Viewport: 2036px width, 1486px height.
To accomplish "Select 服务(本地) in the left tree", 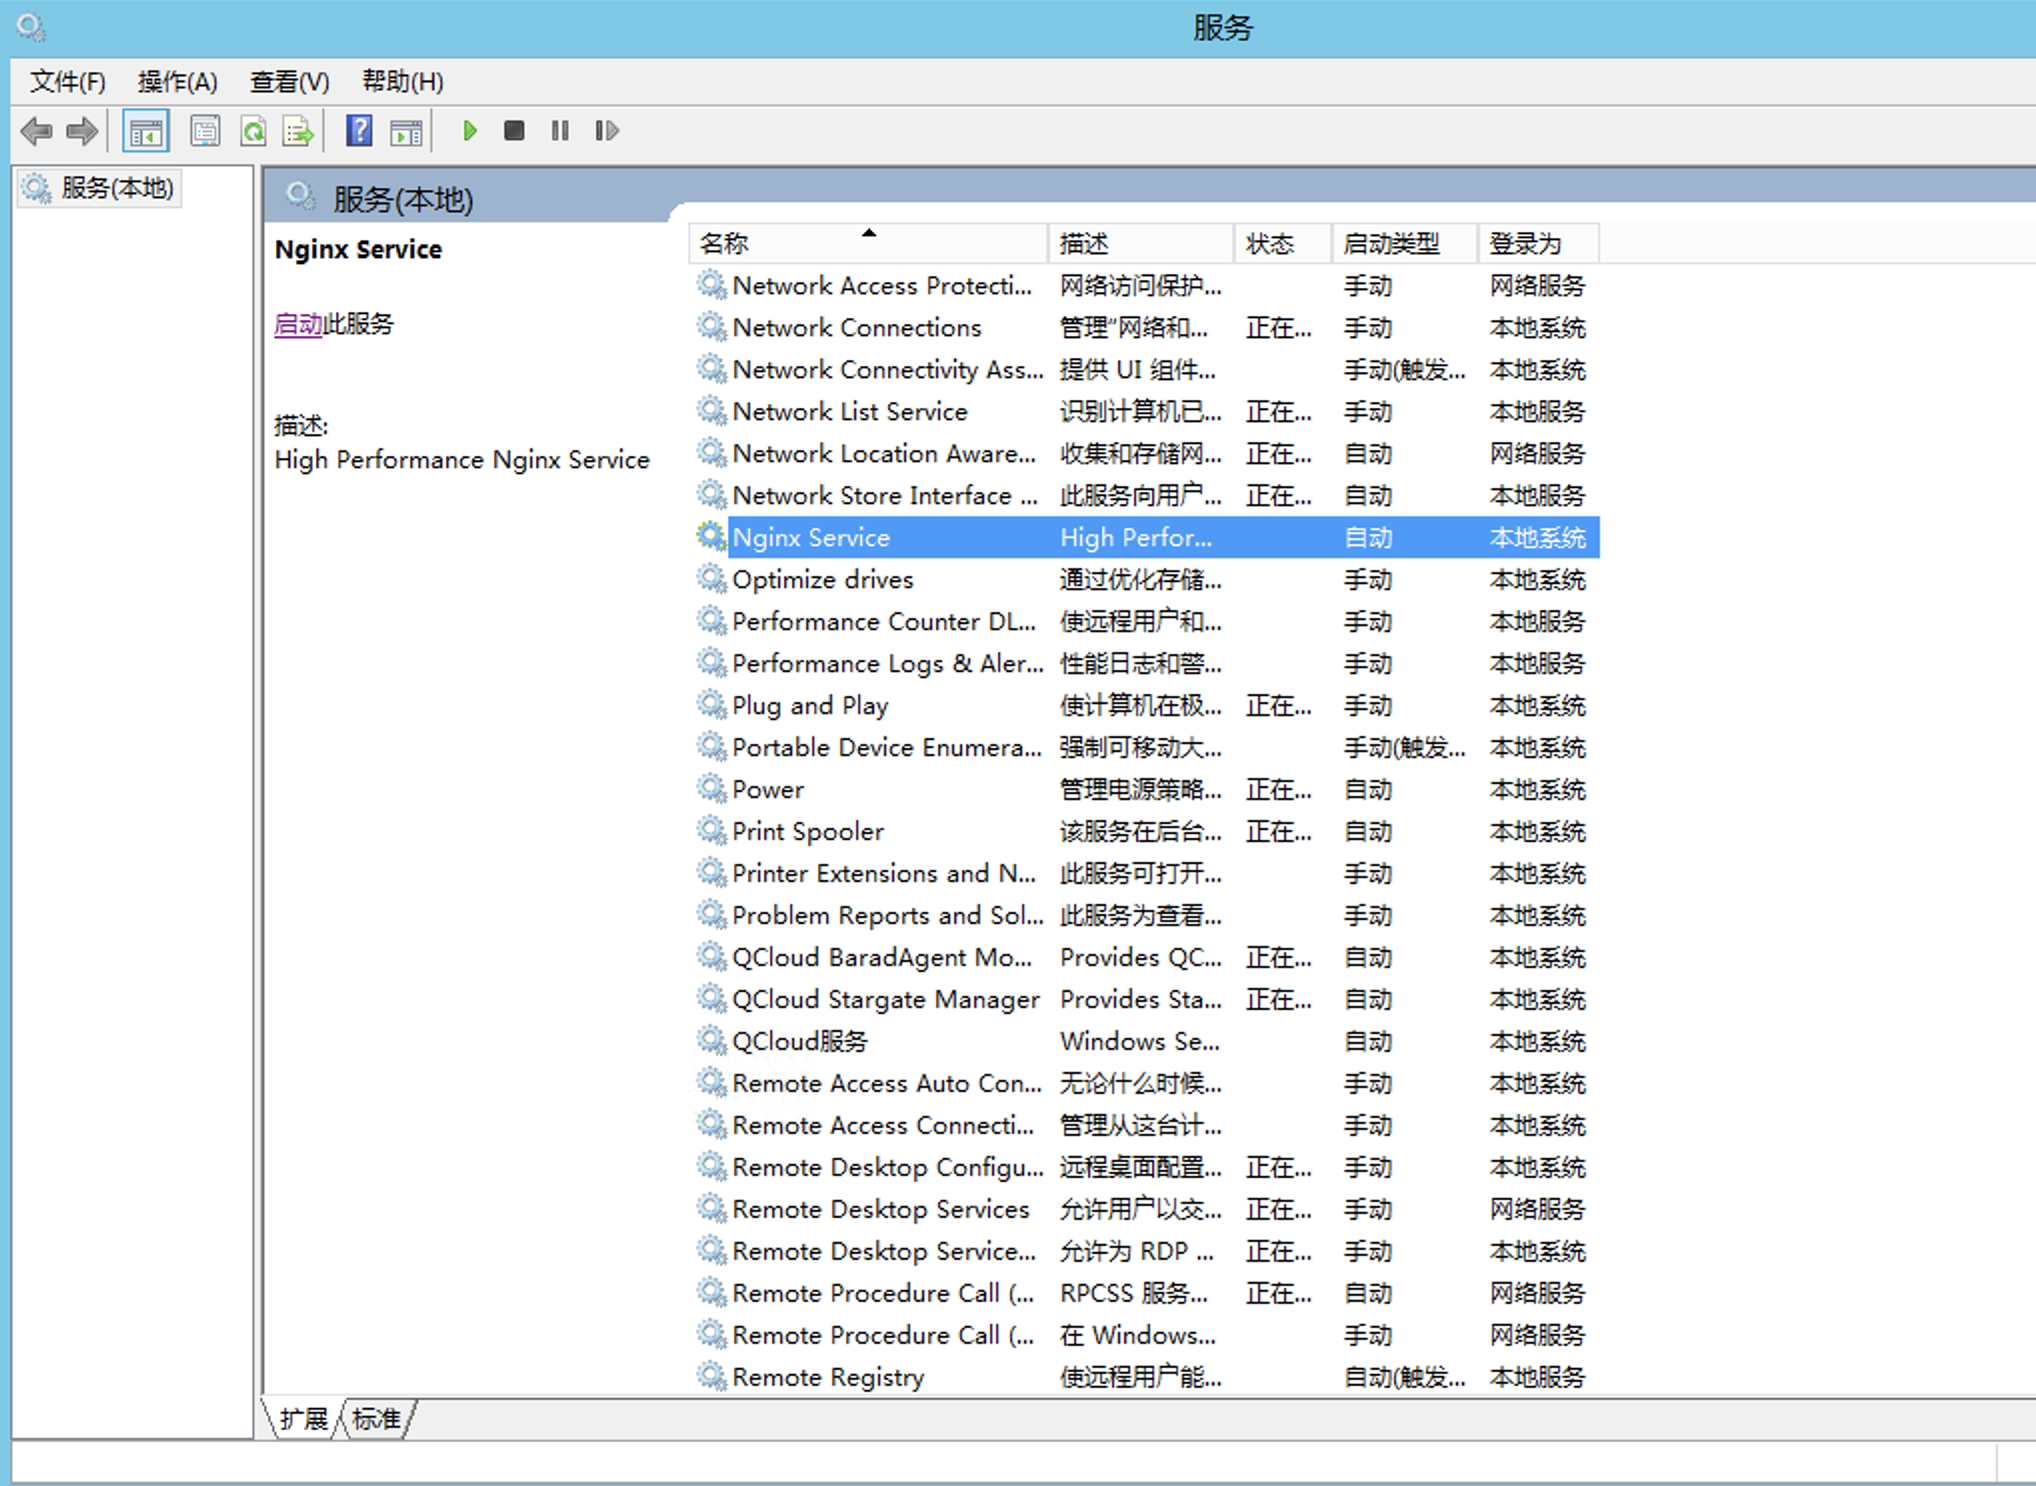I will click(116, 188).
